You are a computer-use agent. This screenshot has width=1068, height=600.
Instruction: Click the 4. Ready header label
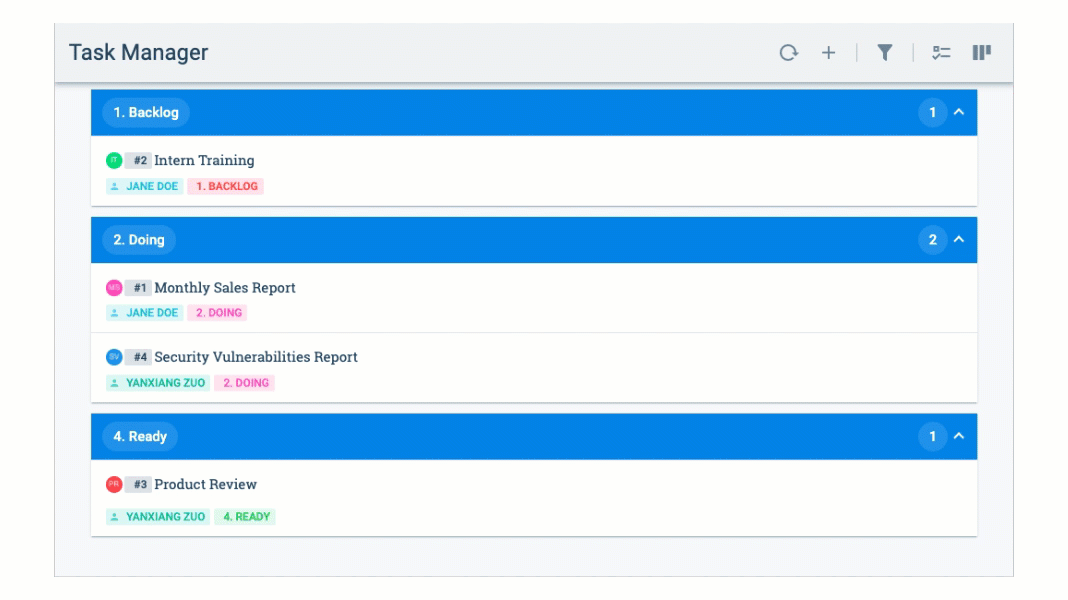140,437
